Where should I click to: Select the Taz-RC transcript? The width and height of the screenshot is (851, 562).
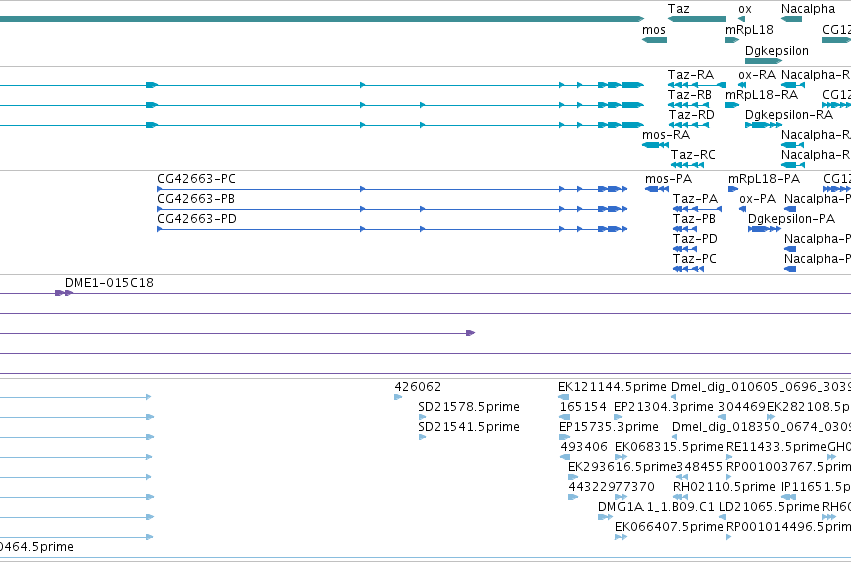tap(687, 165)
